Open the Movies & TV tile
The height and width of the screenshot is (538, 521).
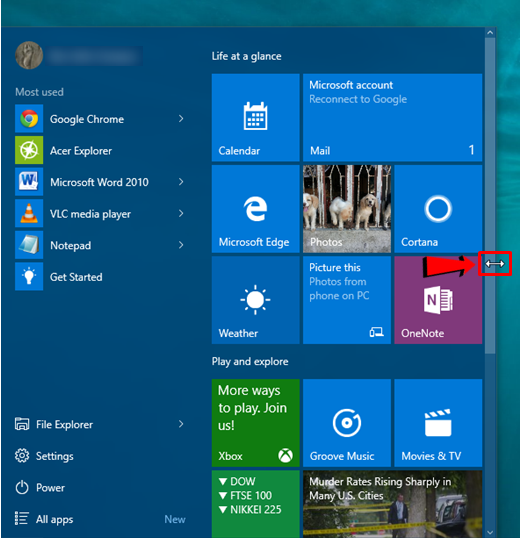(x=438, y=423)
